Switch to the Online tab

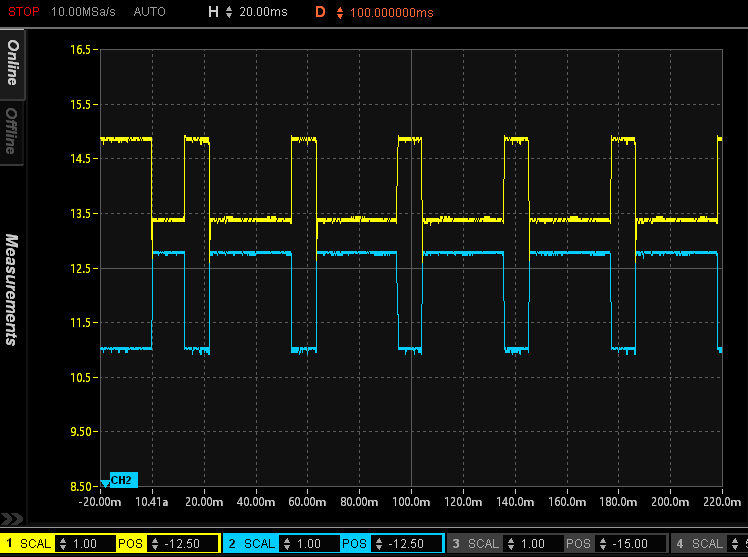(x=12, y=62)
